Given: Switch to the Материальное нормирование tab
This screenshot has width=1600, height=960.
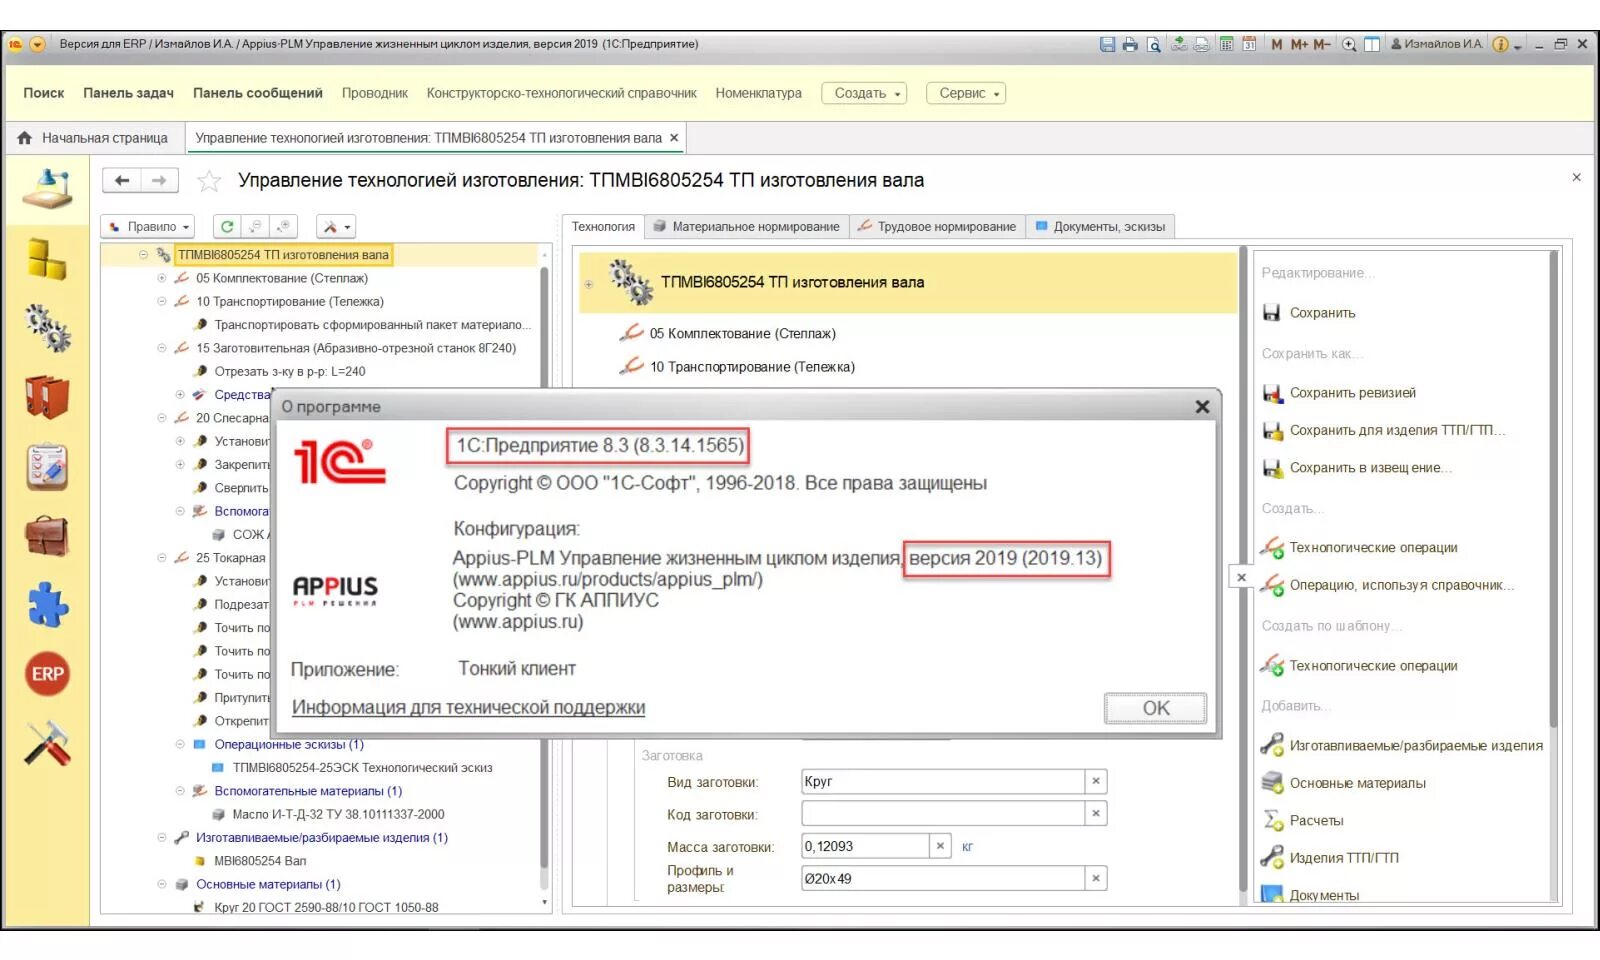Looking at the screenshot, I should (x=746, y=227).
